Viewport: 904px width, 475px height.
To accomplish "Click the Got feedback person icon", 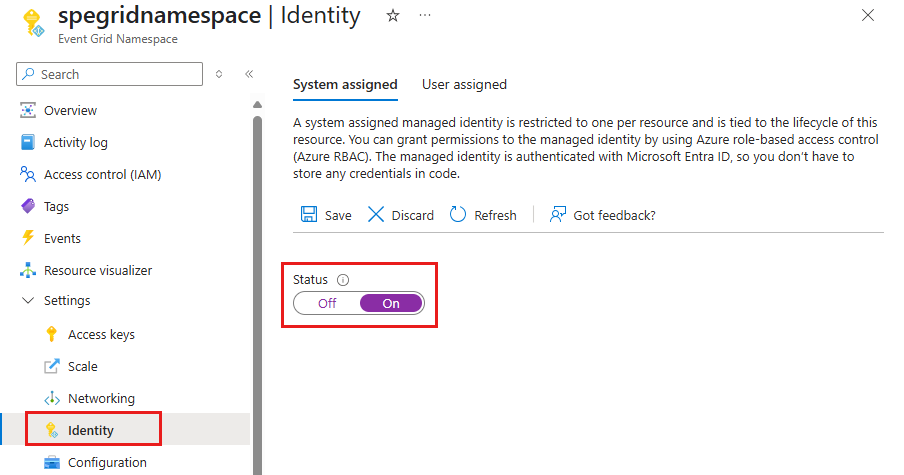I will (558, 215).
